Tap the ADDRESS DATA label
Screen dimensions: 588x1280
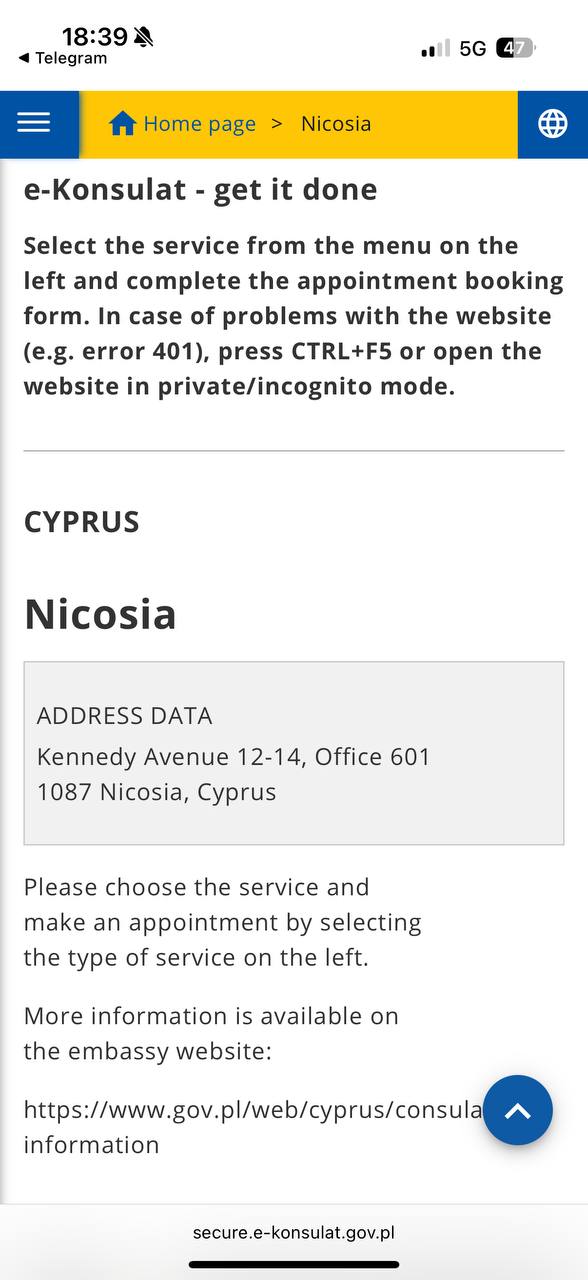coord(125,716)
